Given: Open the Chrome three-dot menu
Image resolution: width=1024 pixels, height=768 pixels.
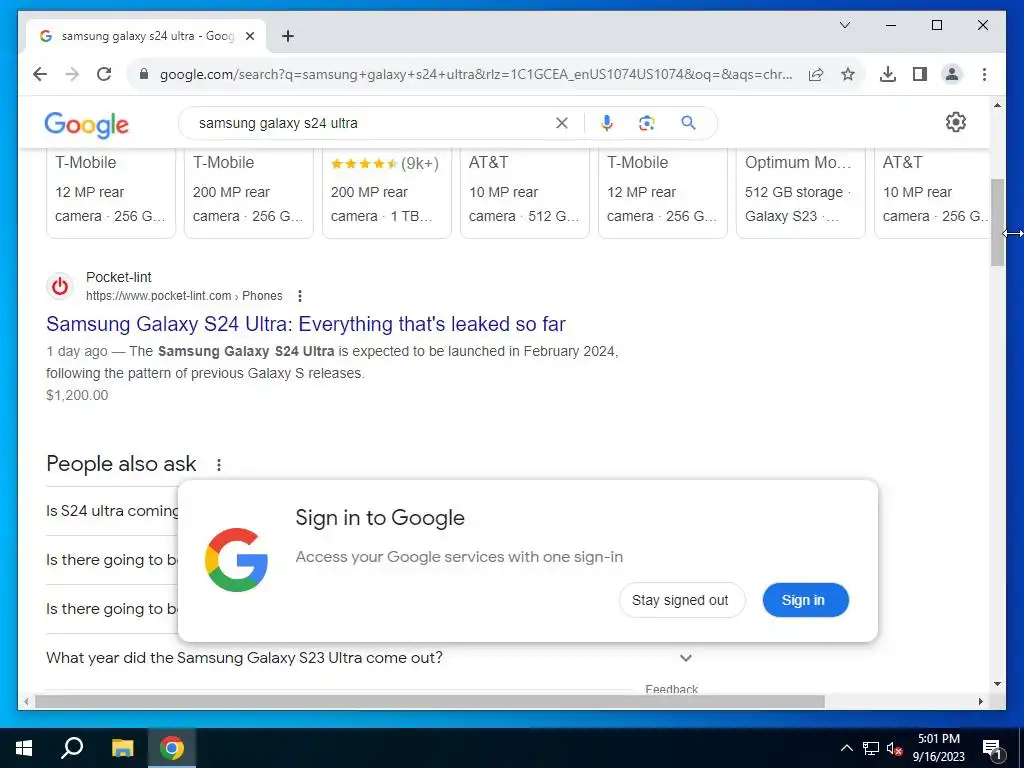Looking at the screenshot, I should 984,74.
